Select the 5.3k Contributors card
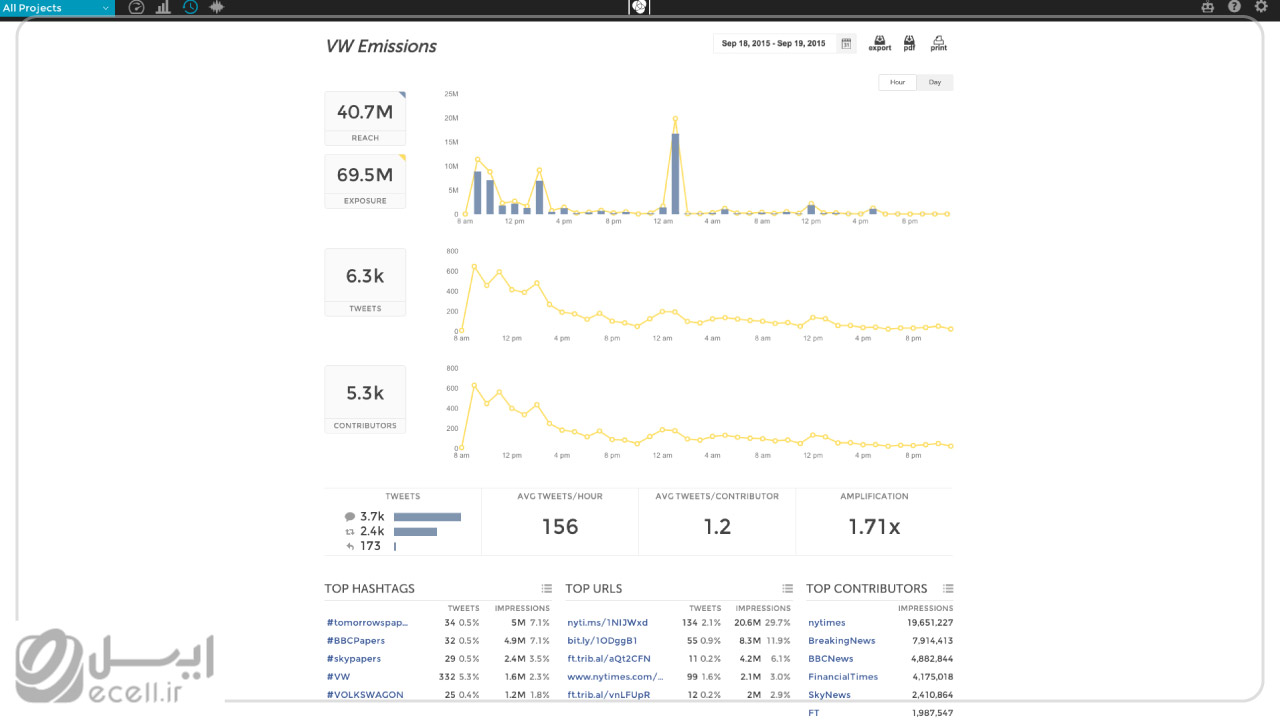 point(365,399)
